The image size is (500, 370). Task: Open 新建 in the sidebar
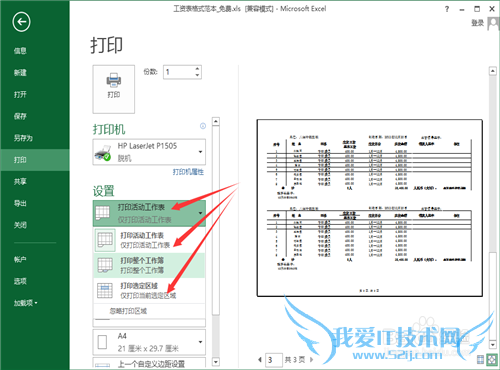pos(20,72)
